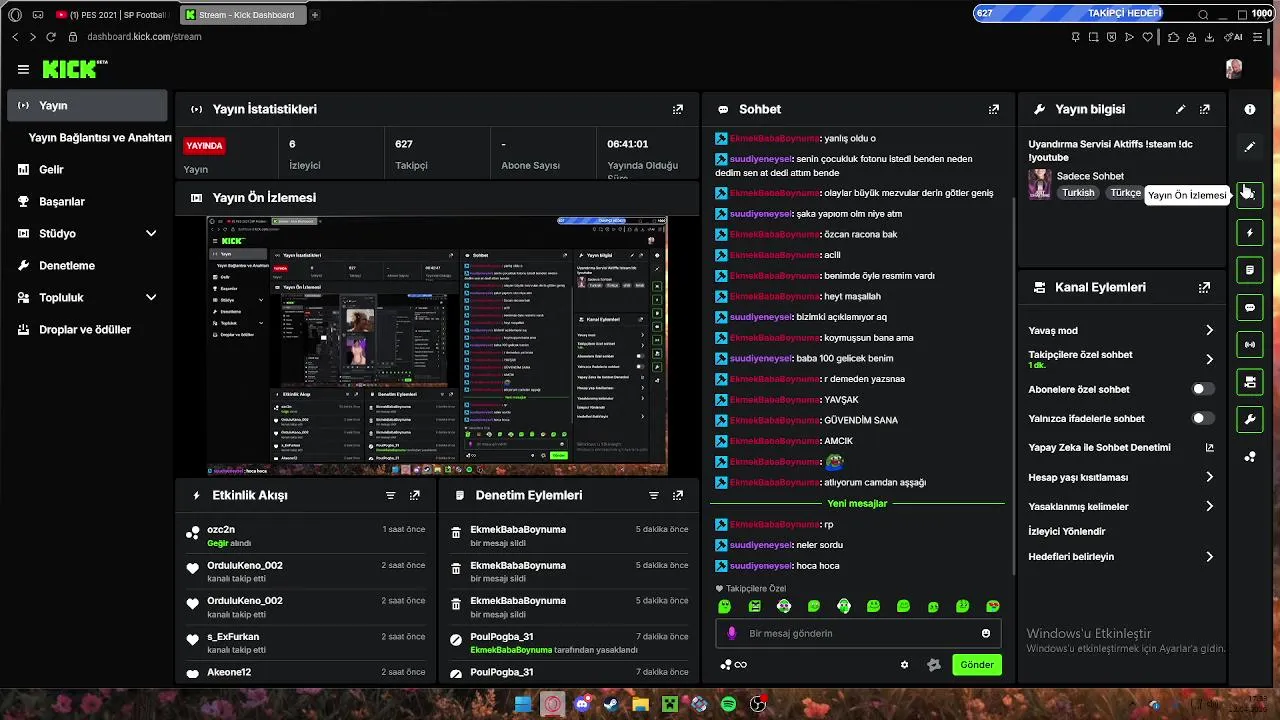
Task: Click the Takipçi Hedefi progress bar
Action: point(1124,13)
